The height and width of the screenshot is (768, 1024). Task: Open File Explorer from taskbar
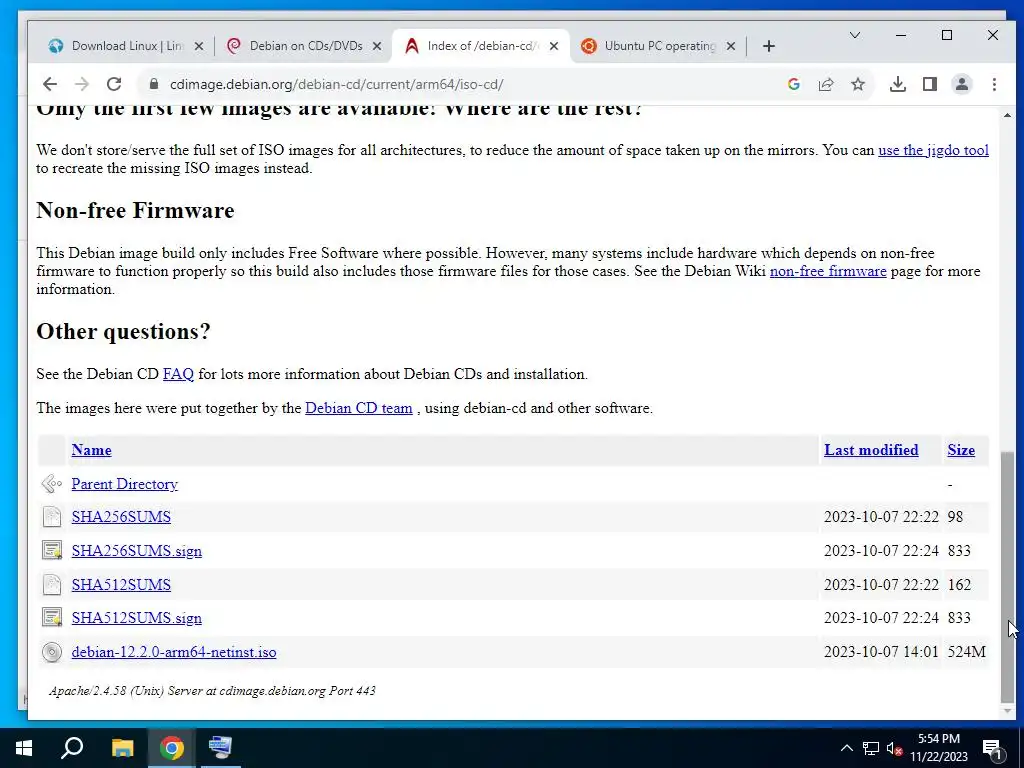point(122,748)
